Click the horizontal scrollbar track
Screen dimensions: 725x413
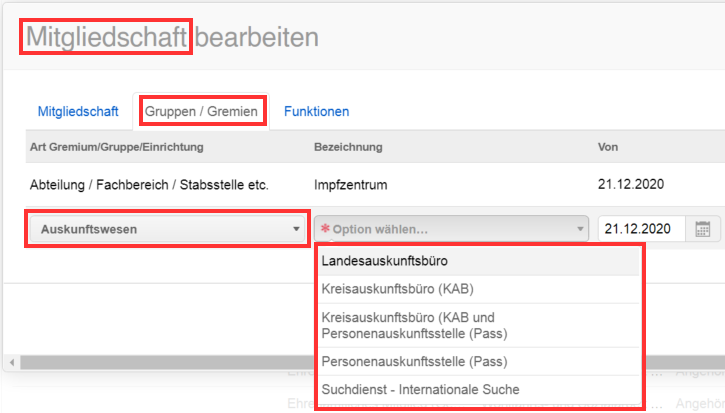click(x=166, y=363)
